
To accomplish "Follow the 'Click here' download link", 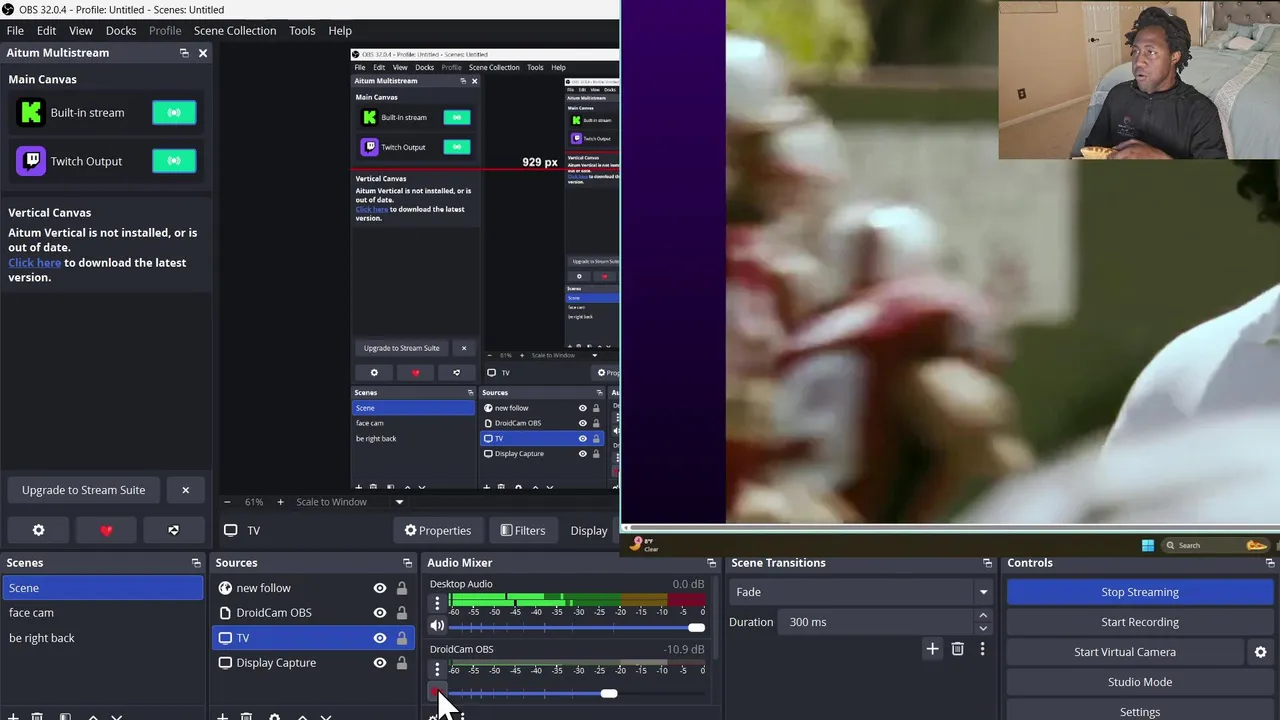I will coord(35,263).
